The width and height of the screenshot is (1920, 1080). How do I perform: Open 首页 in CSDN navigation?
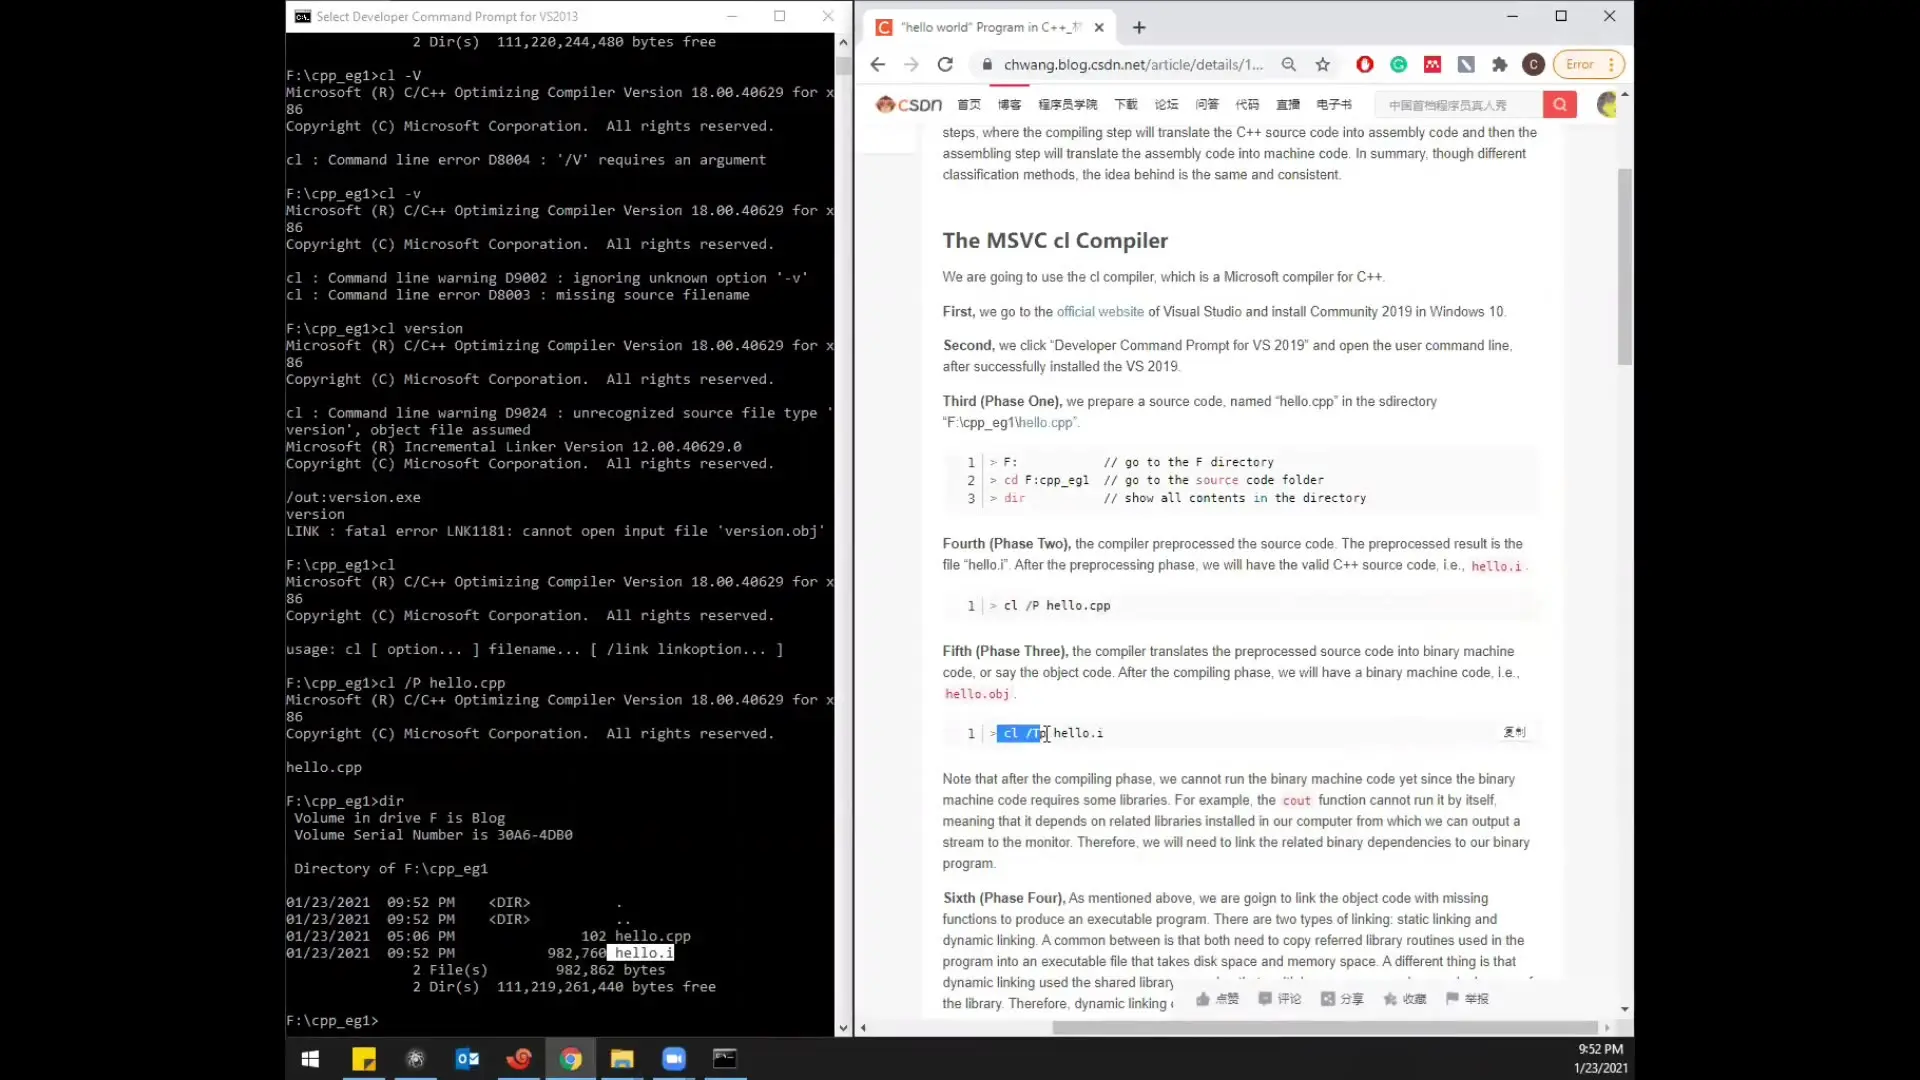[x=969, y=105]
